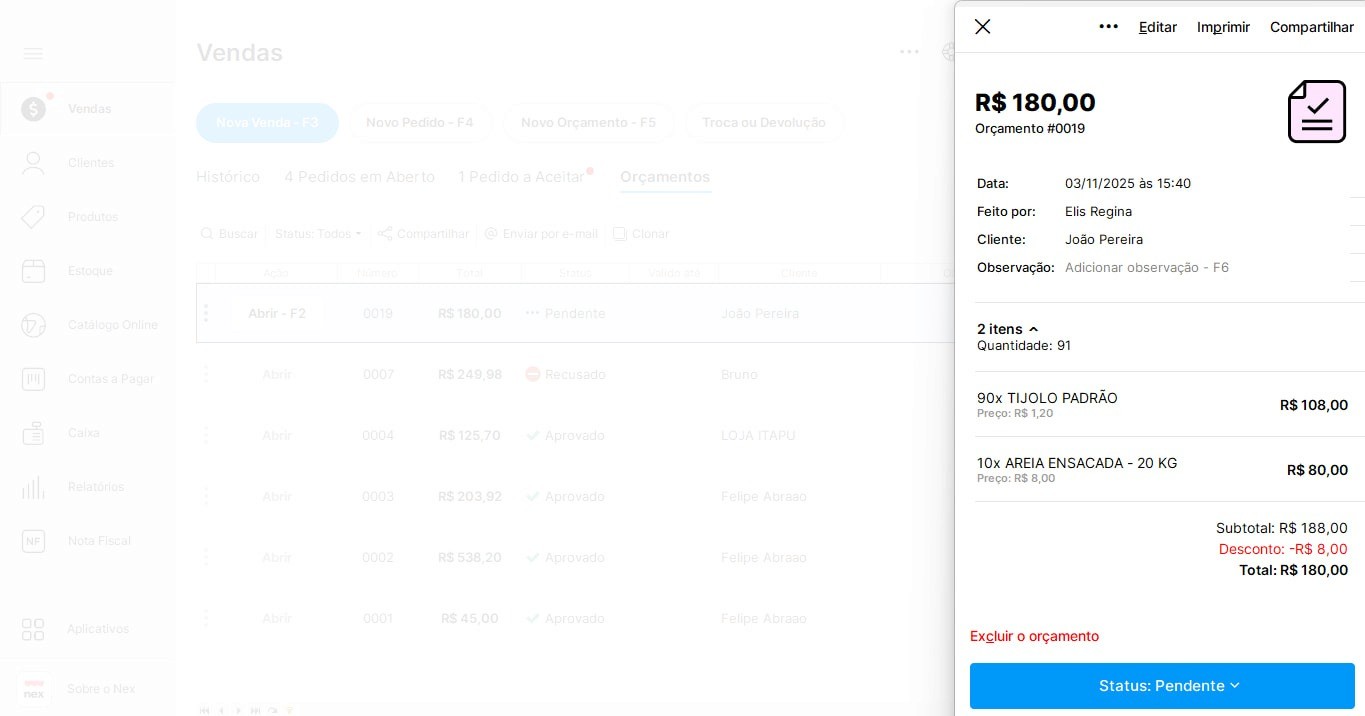Click Excluir o orçamento link
This screenshot has width=1365, height=716.
pyautogui.click(x=1034, y=636)
